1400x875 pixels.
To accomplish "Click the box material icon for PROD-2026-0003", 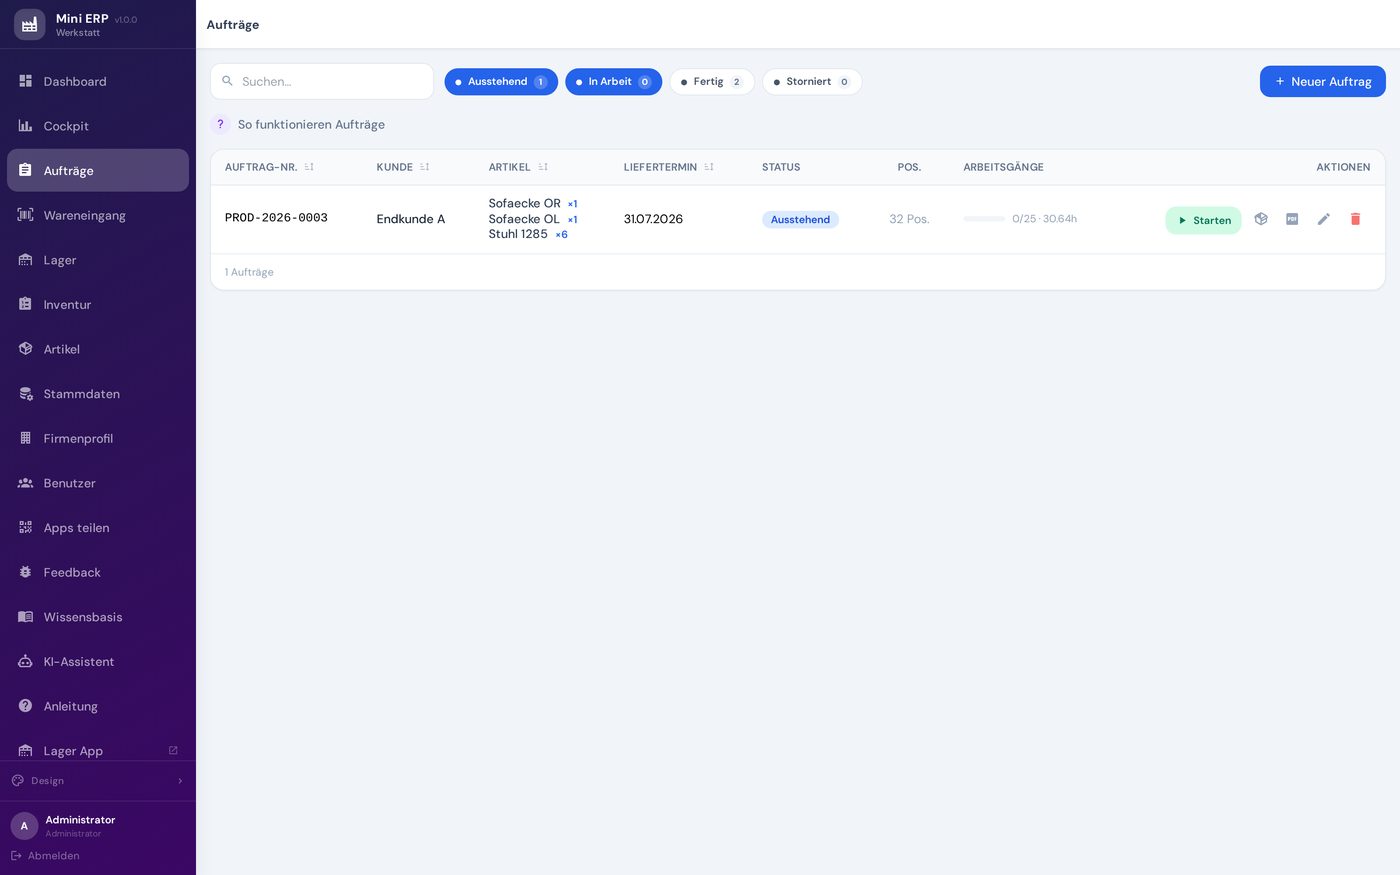I will 1261,219.
